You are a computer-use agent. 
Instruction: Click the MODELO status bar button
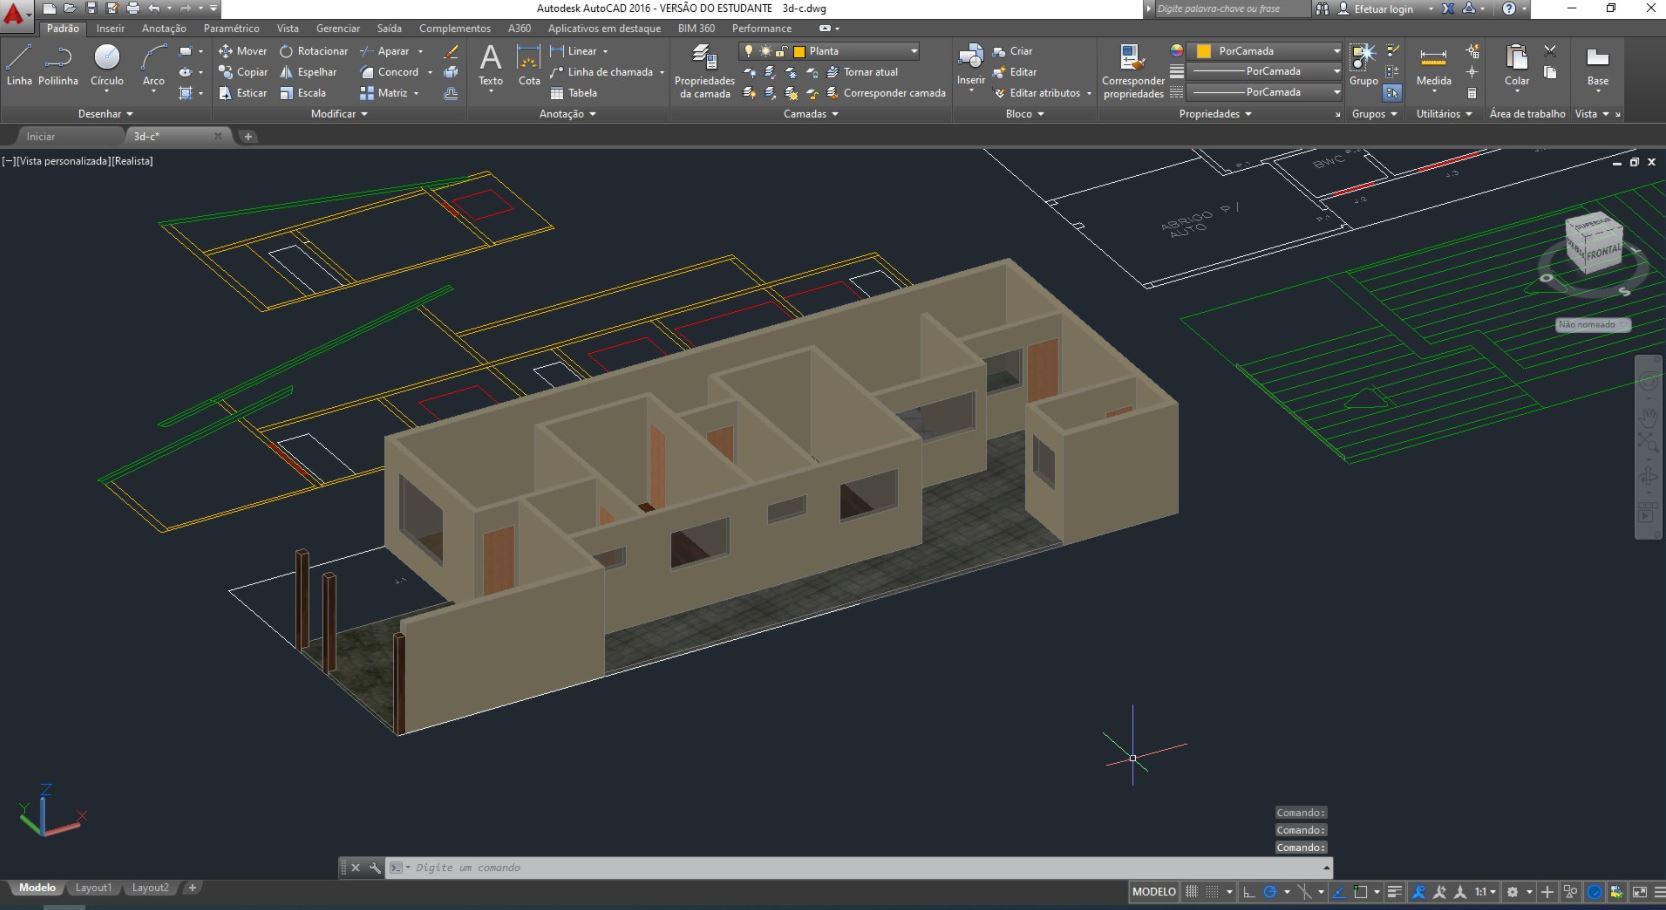1153,892
